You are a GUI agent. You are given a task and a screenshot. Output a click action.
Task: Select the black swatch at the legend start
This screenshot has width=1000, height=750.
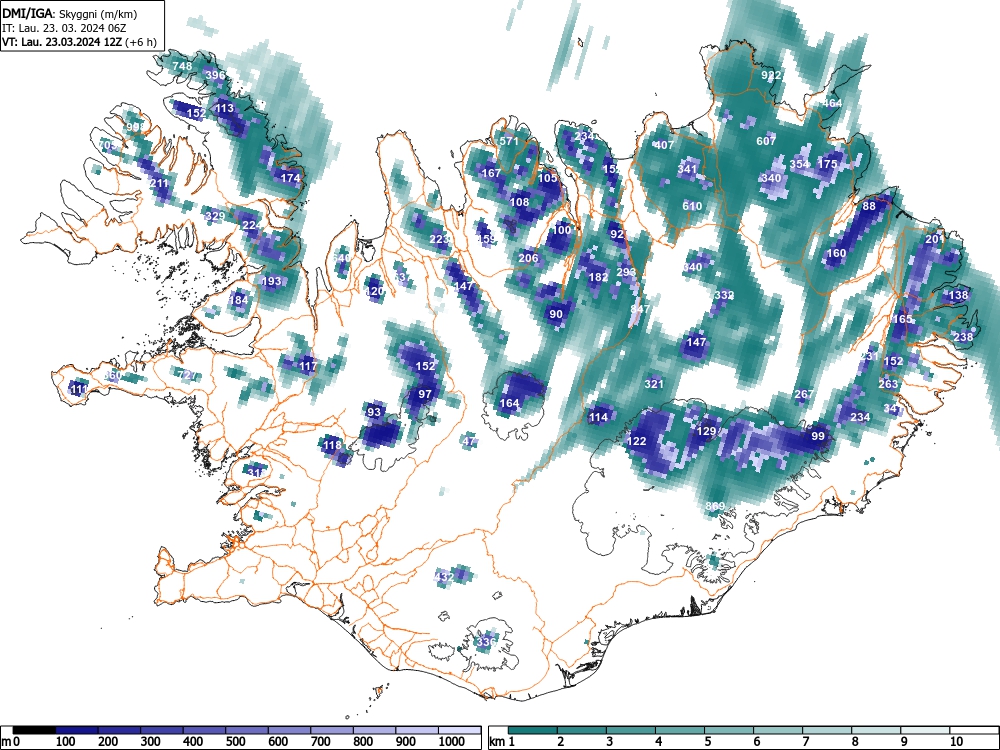coord(34,730)
